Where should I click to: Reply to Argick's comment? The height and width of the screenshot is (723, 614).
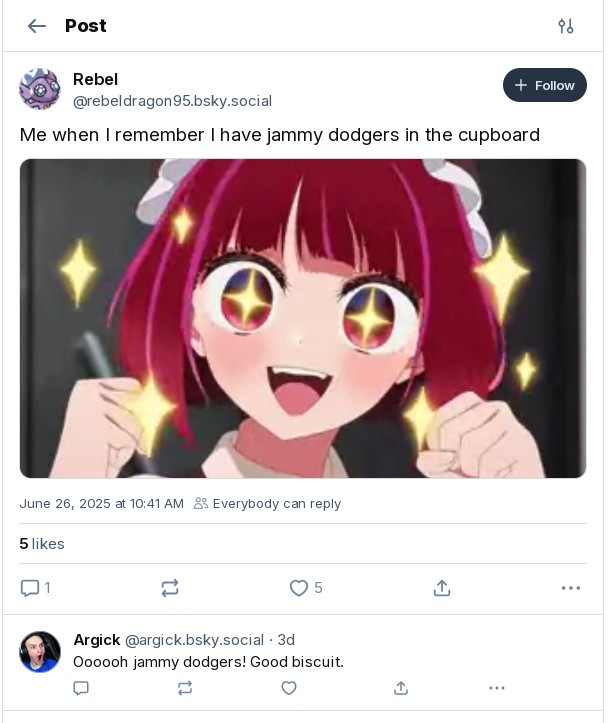pyautogui.click(x=81, y=688)
